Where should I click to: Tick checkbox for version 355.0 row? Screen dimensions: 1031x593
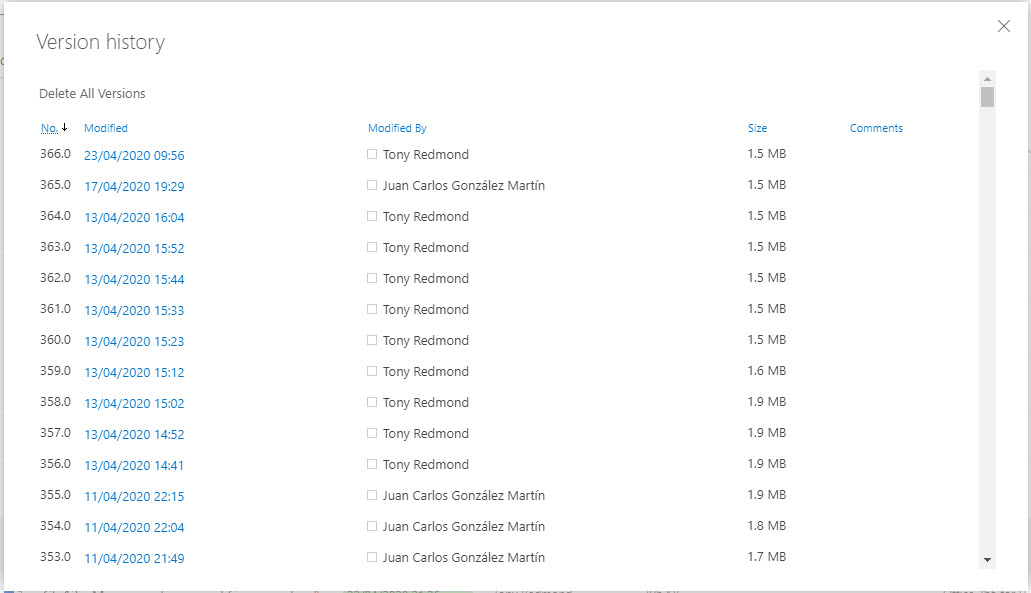point(372,494)
